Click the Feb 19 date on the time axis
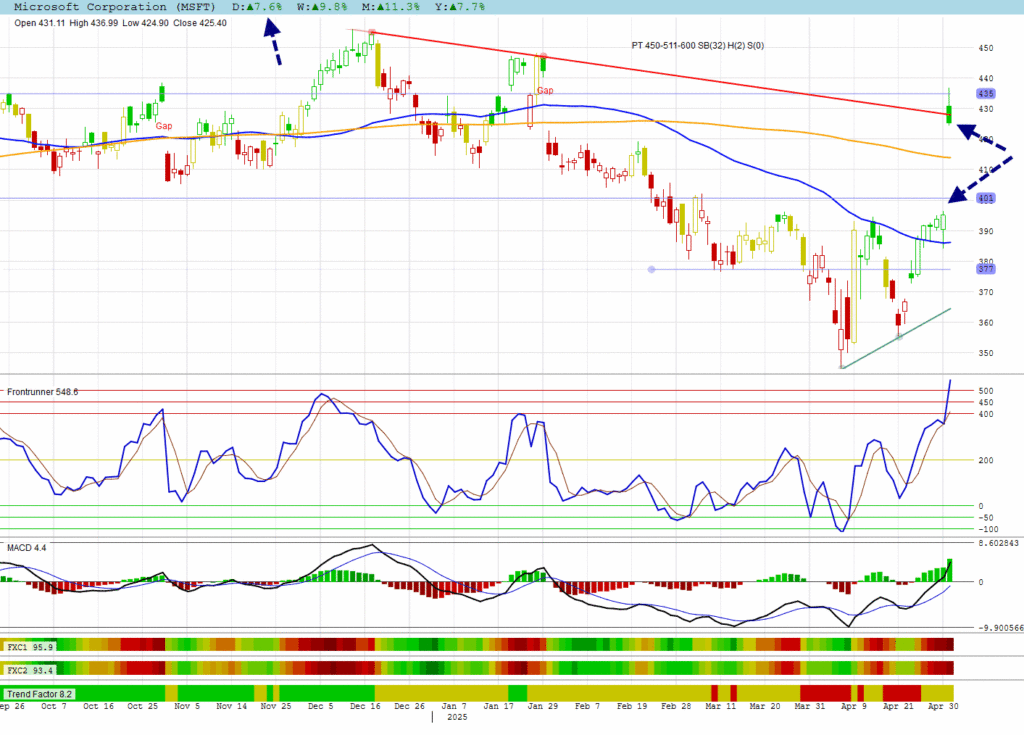The height and width of the screenshot is (735, 1024). tap(632, 706)
